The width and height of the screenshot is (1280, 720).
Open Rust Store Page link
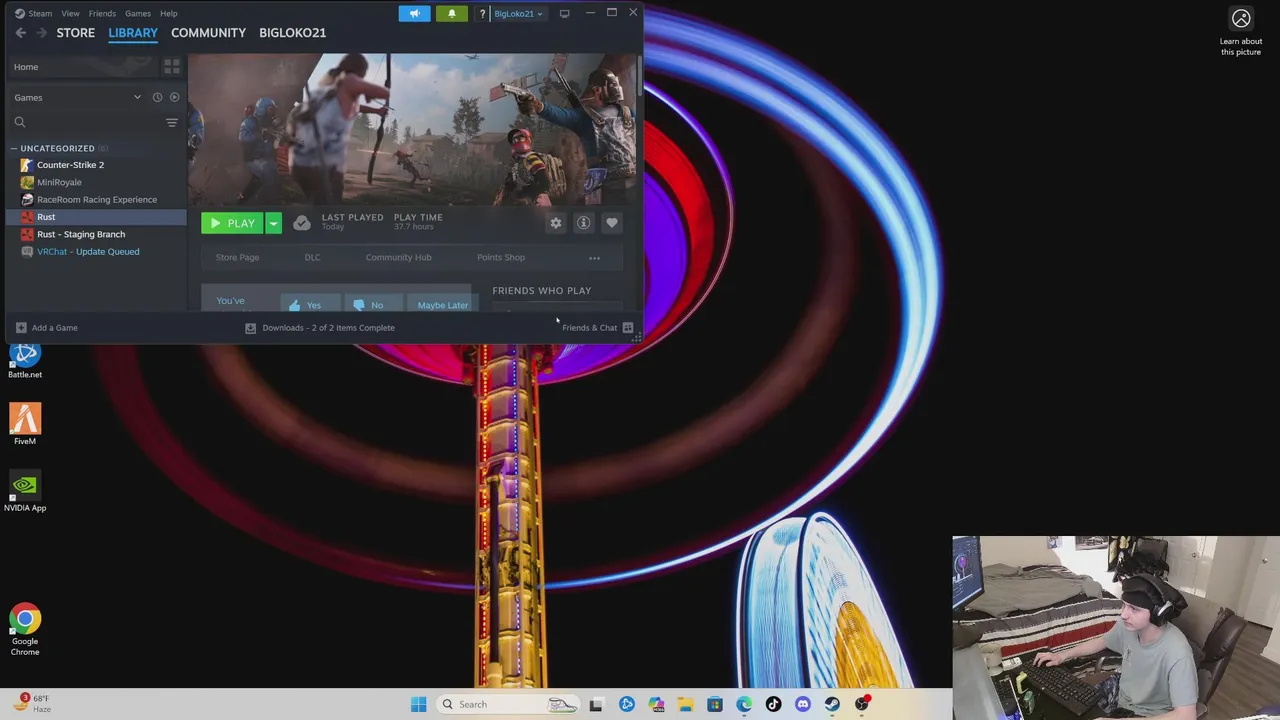[237, 258]
